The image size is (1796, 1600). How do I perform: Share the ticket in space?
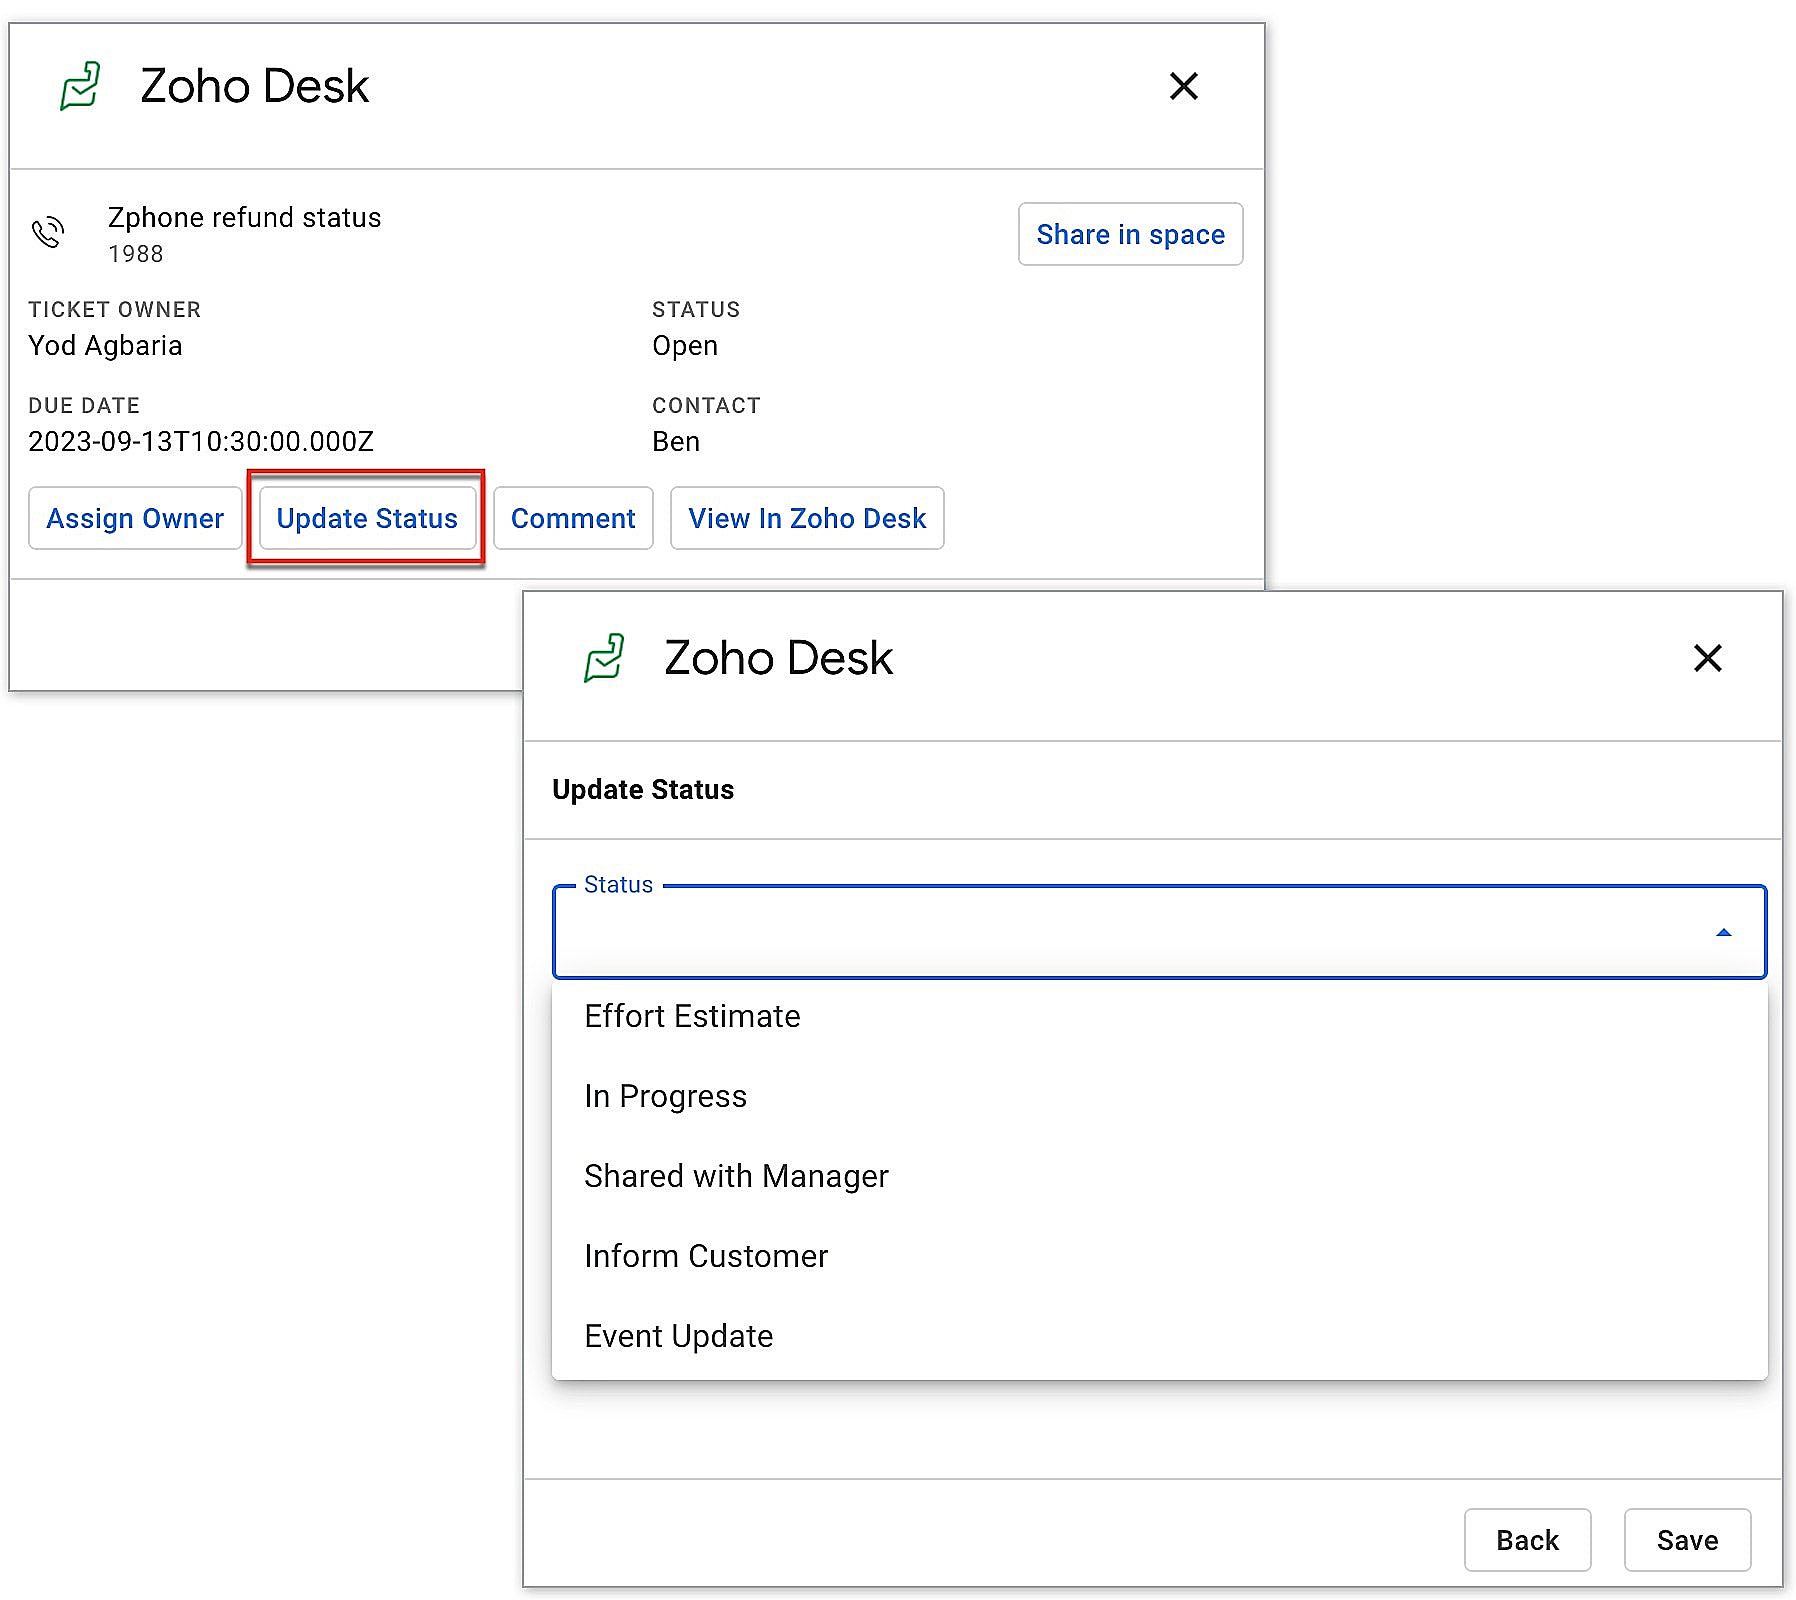click(1130, 234)
